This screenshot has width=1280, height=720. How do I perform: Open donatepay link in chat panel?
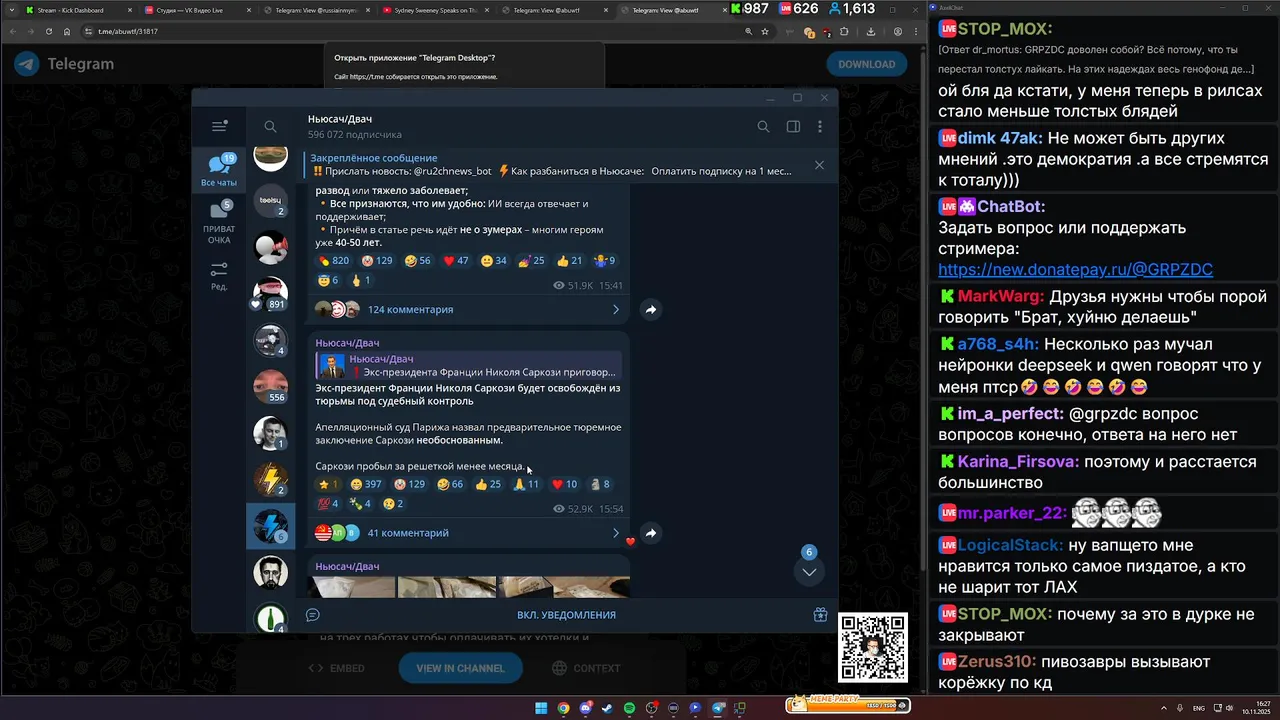(x=1075, y=270)
